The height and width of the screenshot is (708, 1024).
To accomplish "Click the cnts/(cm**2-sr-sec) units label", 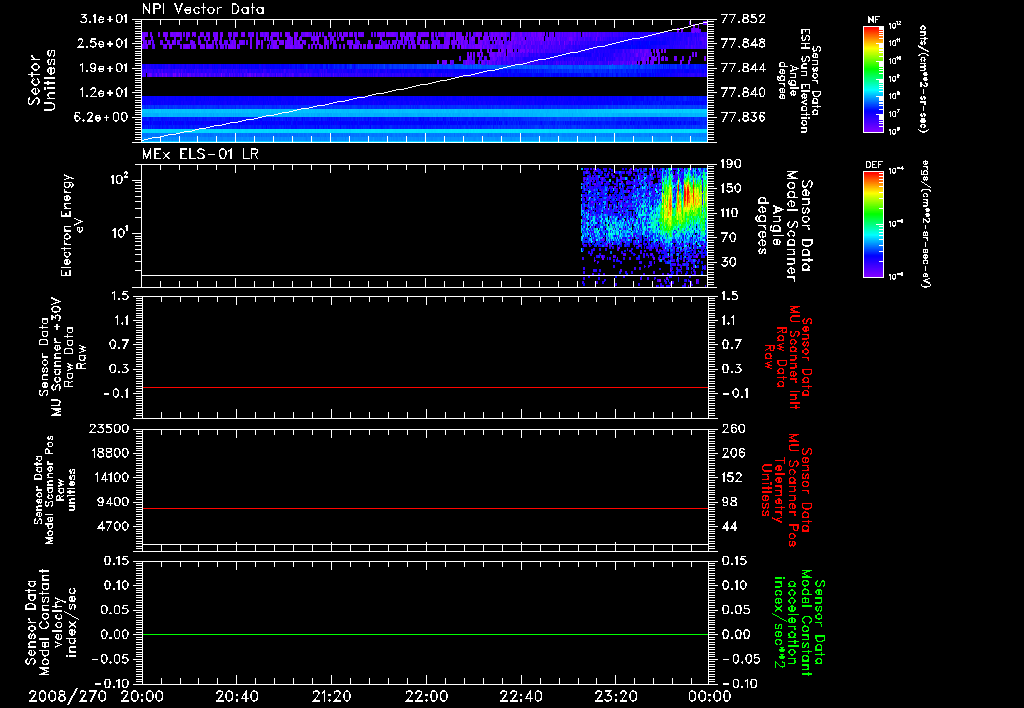I will click(923, 78).
